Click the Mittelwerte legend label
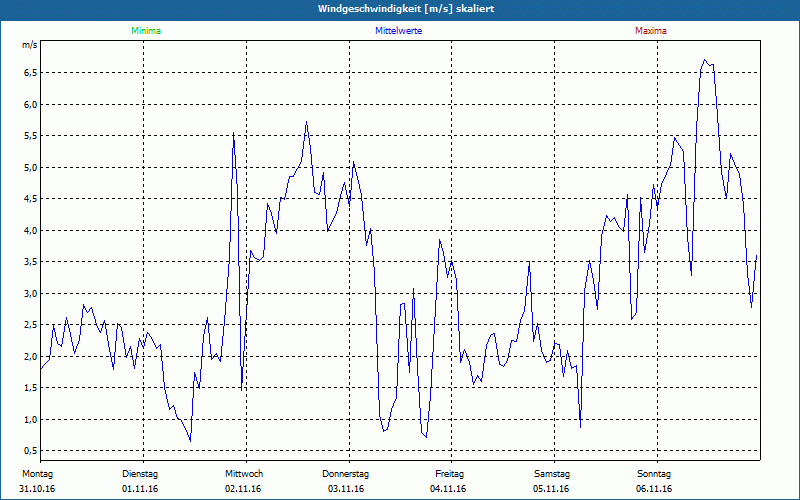This screenshot has width=800, height=500. pyautogui.click(x=398, y=31)
